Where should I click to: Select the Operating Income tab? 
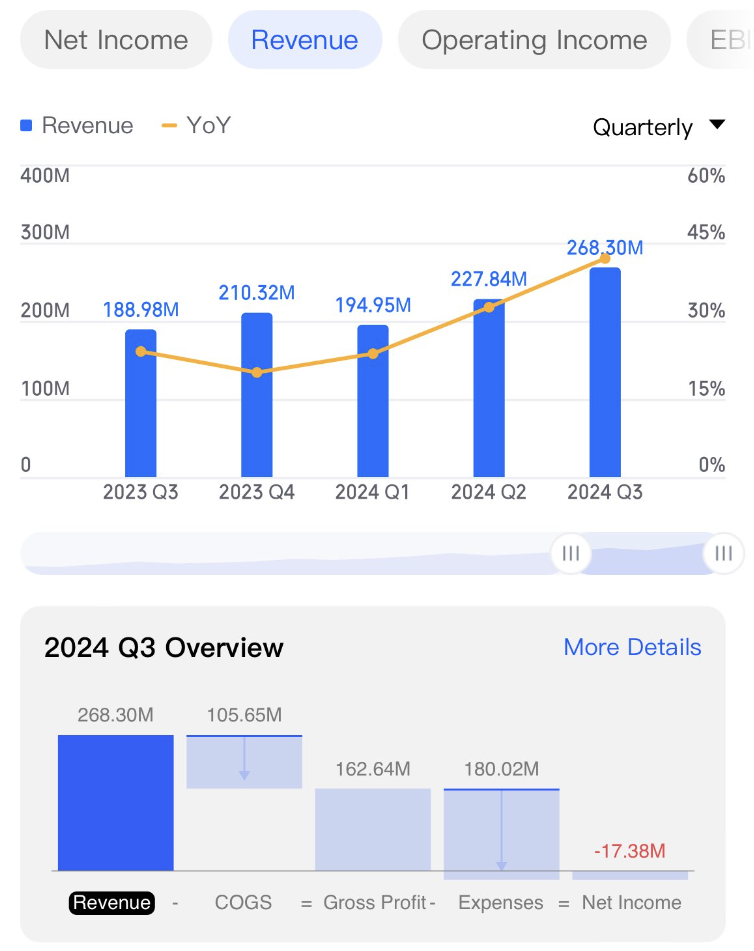(x=534, y=40)
